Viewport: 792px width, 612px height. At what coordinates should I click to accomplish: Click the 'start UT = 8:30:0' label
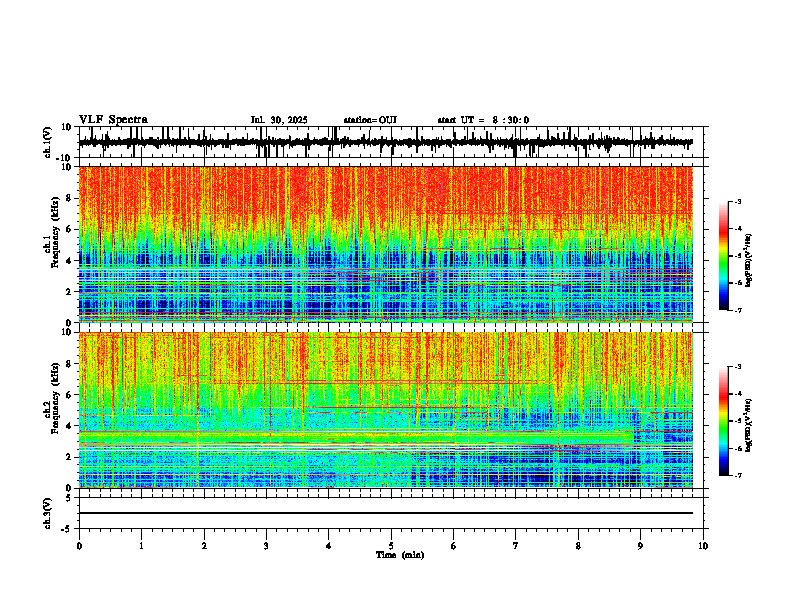tap(483, 120)
